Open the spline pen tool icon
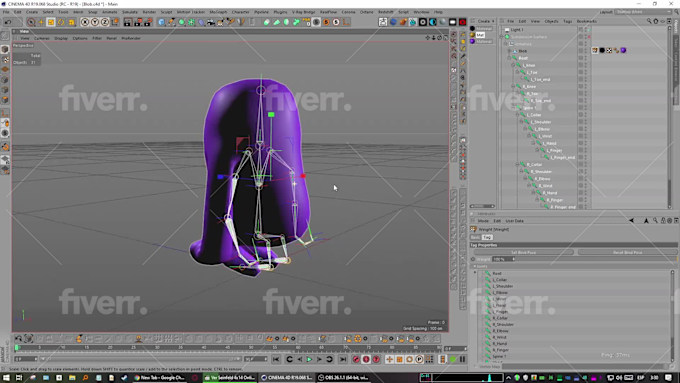680x383 pixels. click(172, 22)
